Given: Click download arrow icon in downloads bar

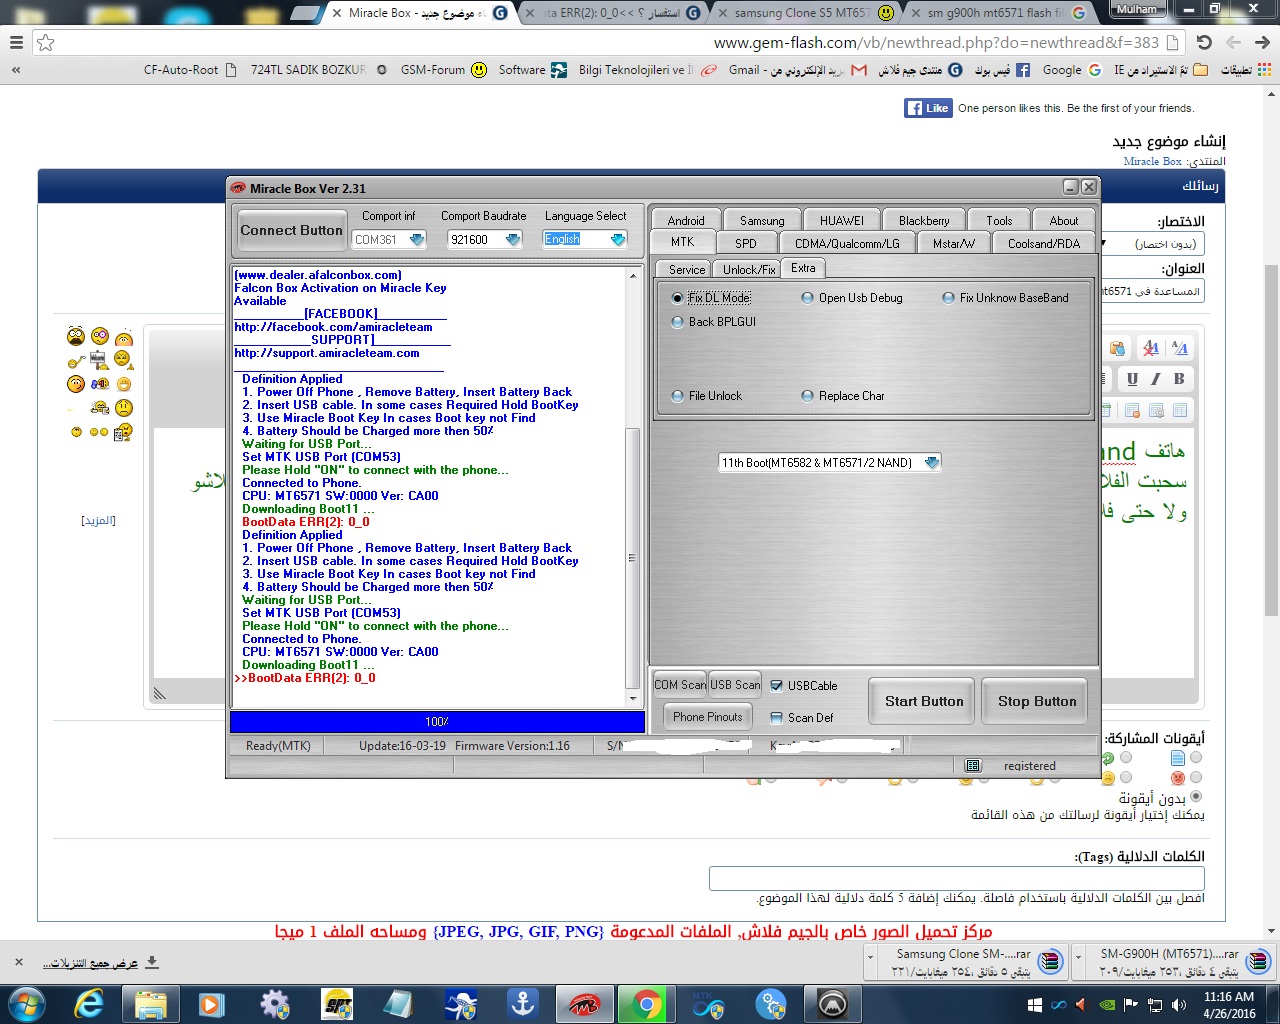Looking at the screenshot, I should point(152,962).
